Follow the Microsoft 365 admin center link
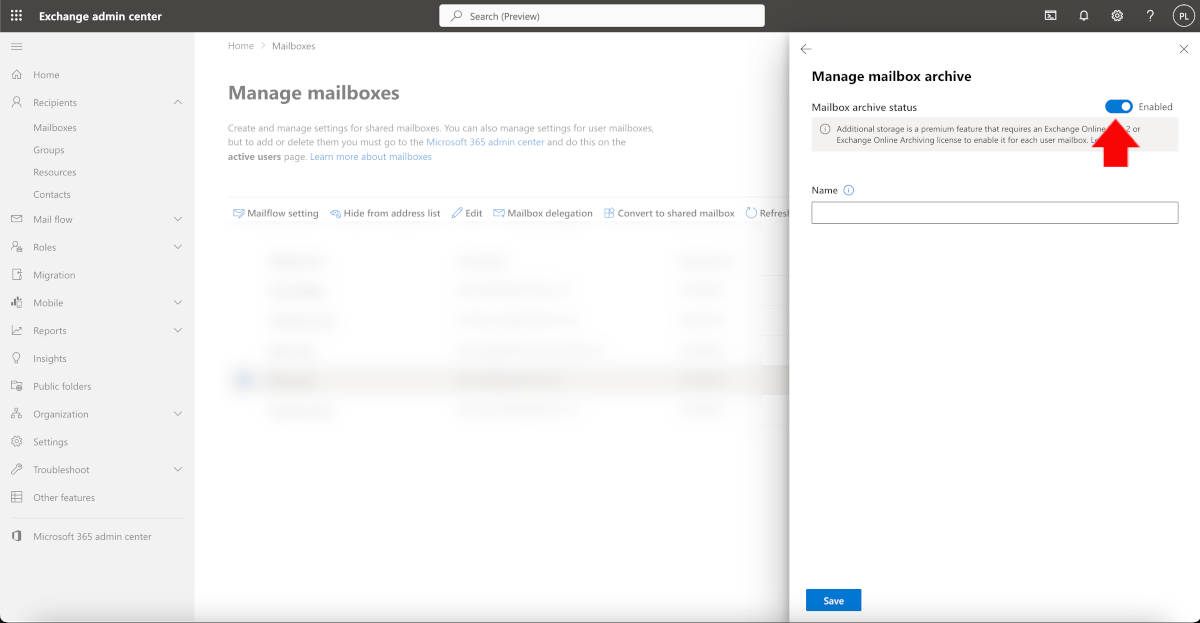Screen dimensions: 1200x623 click(485, 142)
